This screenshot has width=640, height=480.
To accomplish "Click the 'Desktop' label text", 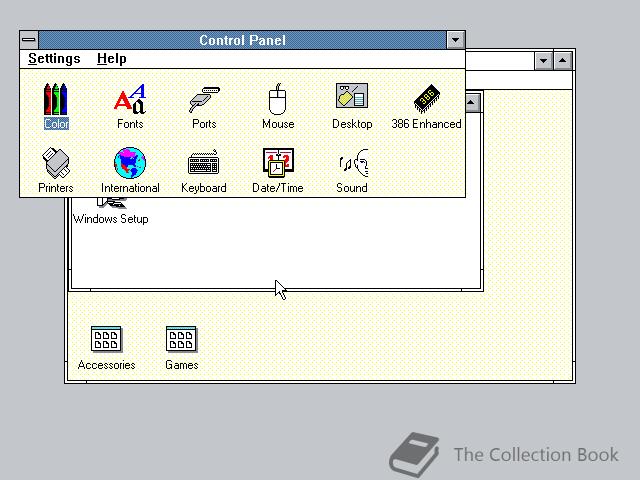I will (x=352, y=124).
